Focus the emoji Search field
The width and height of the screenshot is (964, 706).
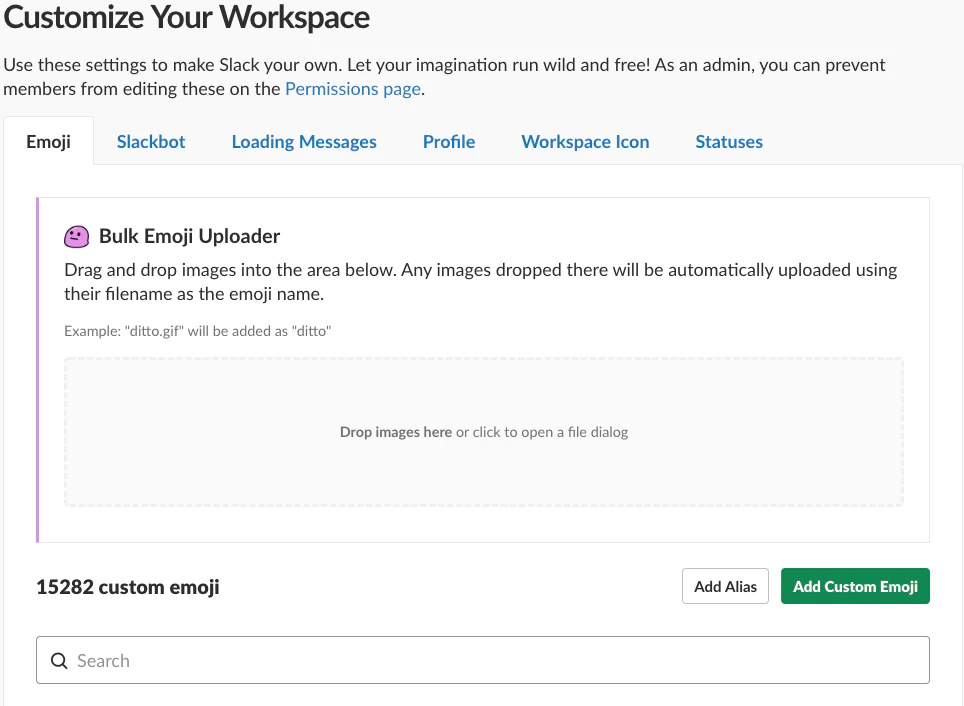click(x=483, y=660)
